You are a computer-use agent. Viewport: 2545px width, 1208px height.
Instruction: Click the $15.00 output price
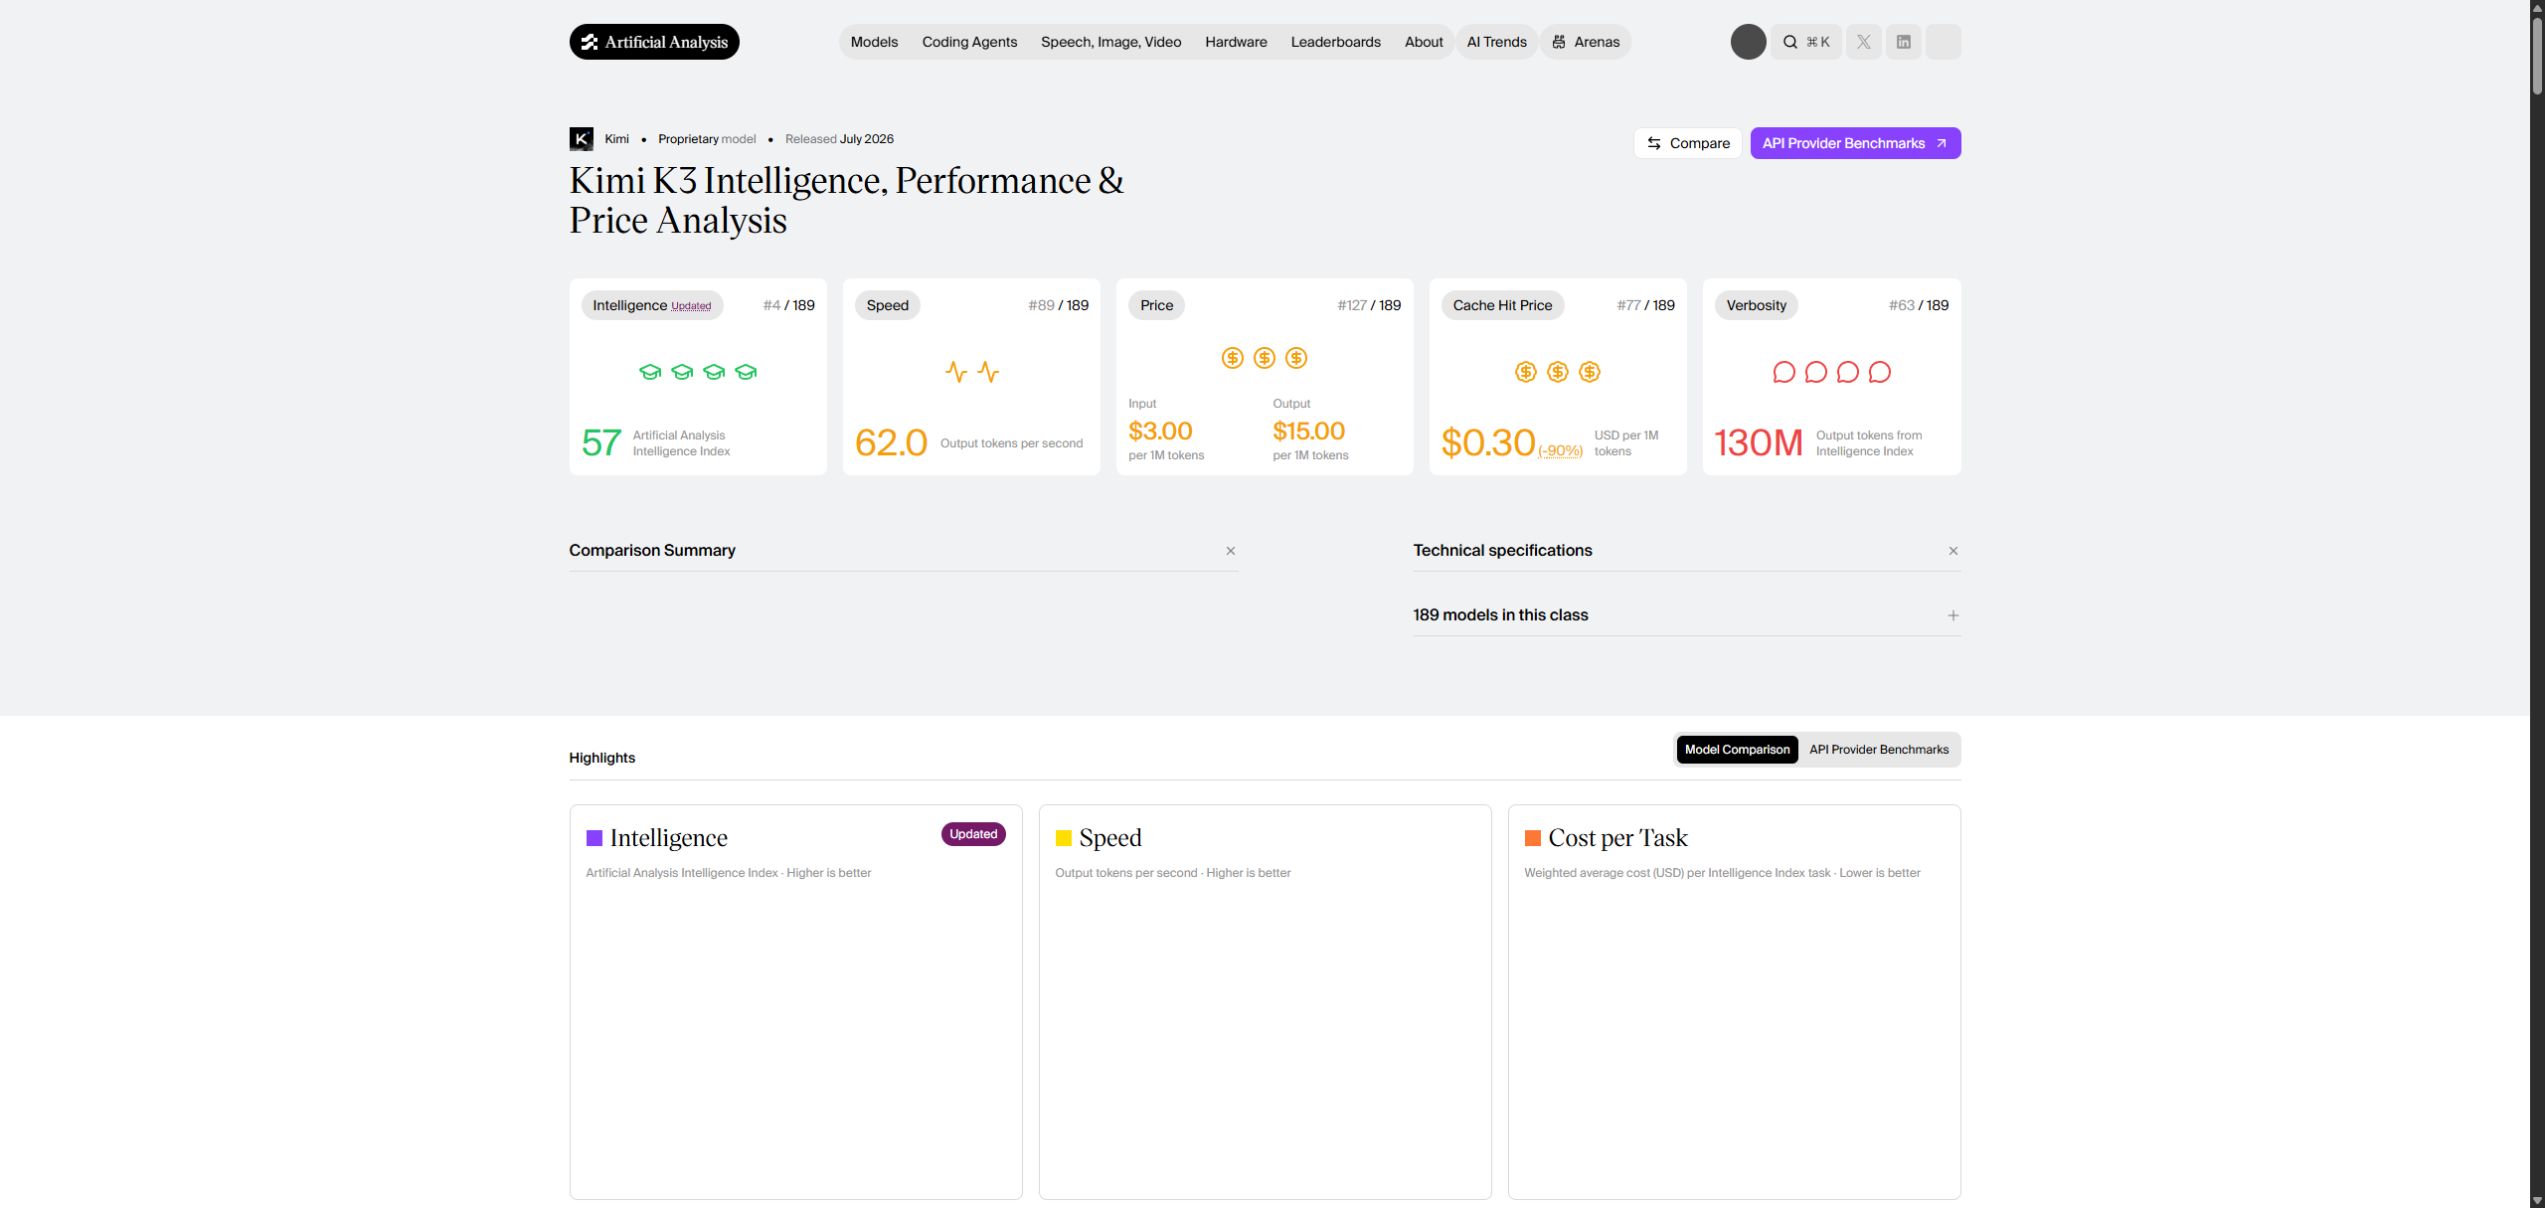pos(1308,431)
